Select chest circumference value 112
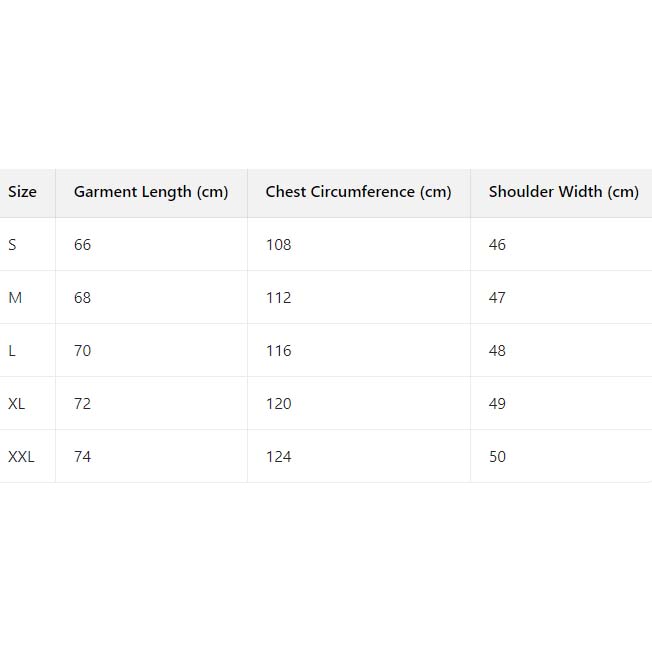This screenshot has height=653, width=652. click(x=278, y=298)
